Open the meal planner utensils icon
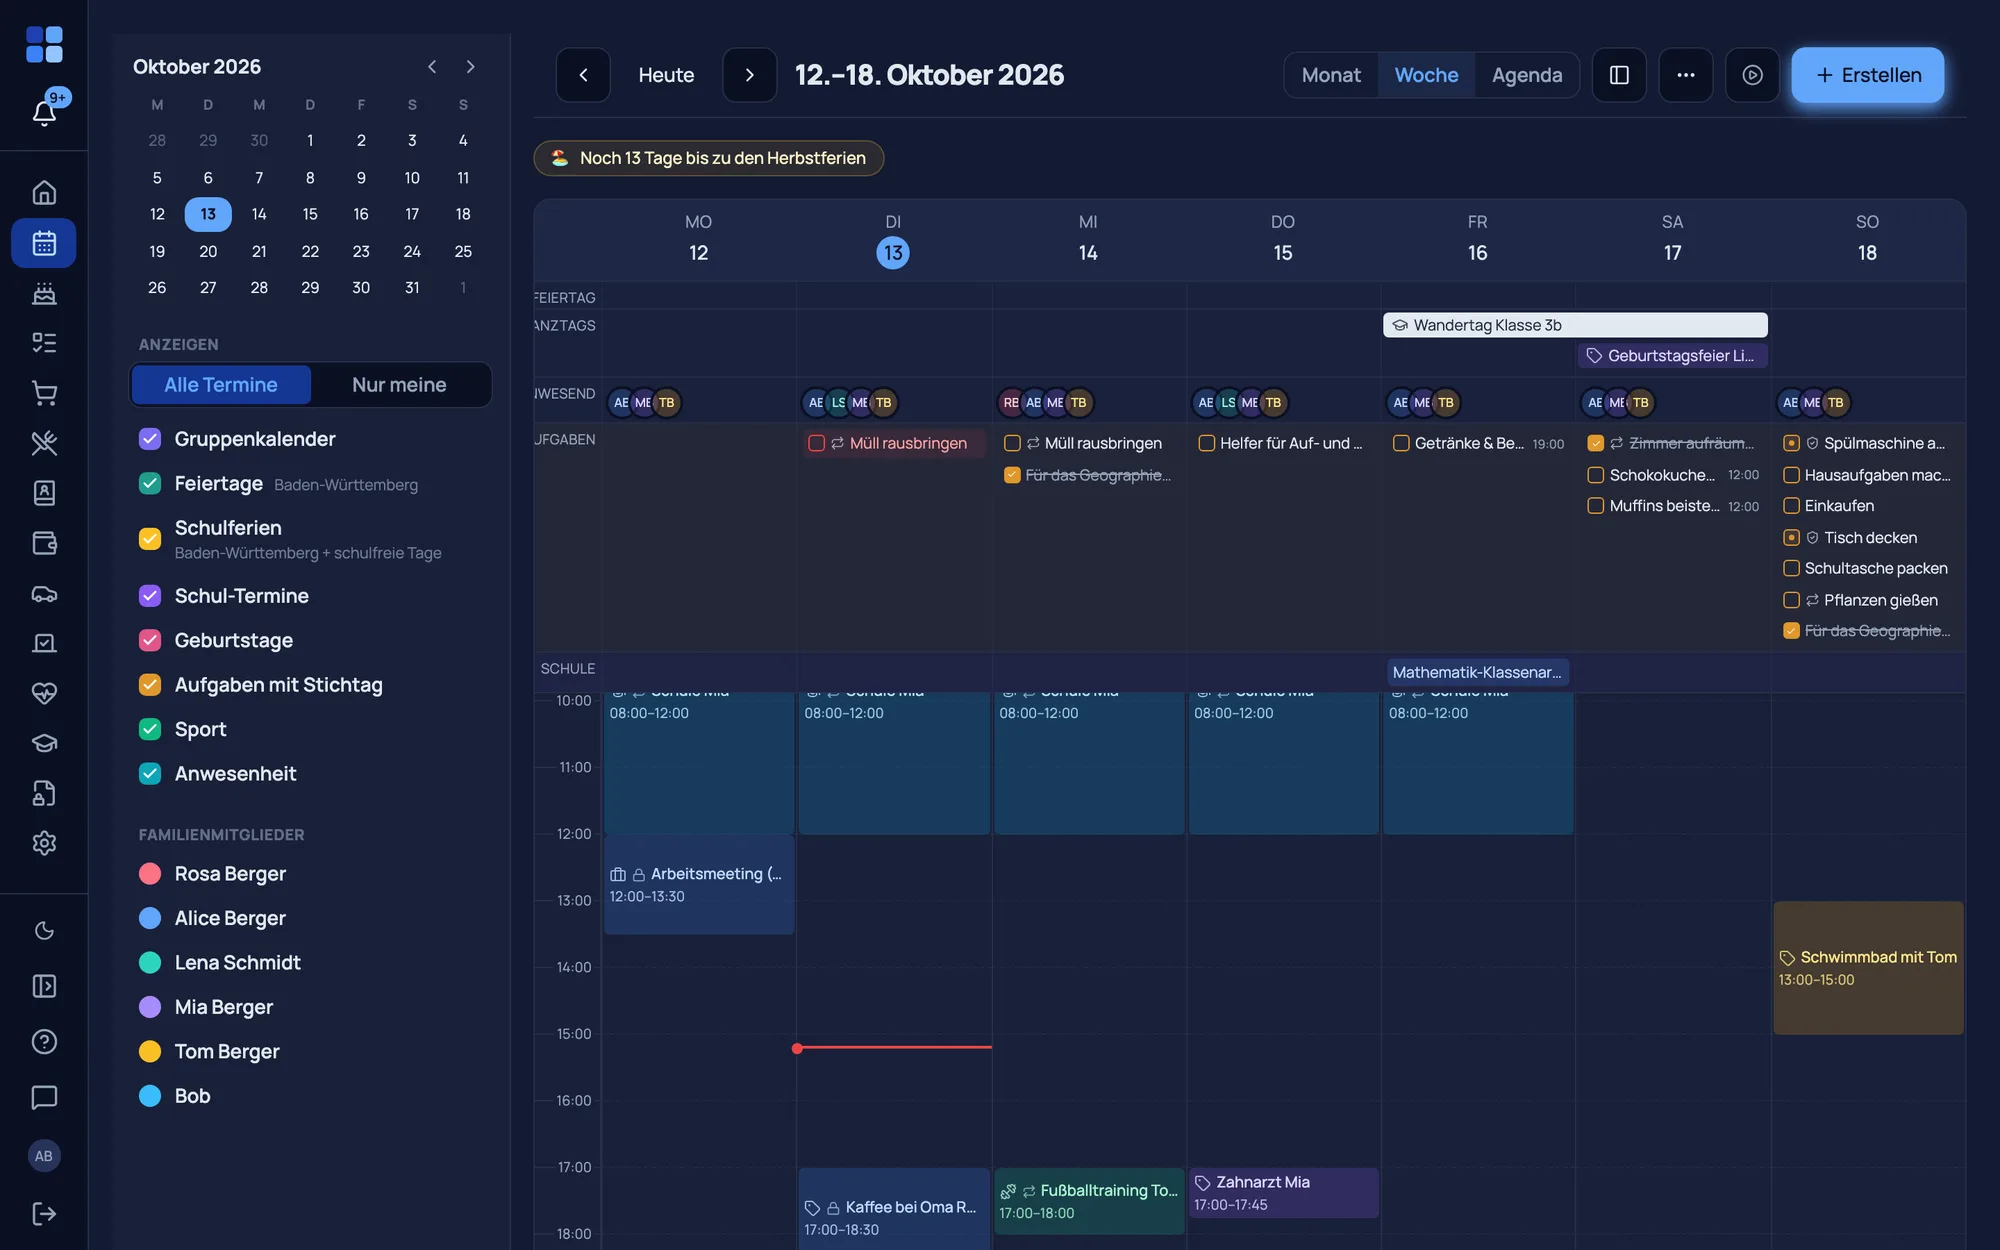 pyautogui.click(x=44, y=443)
